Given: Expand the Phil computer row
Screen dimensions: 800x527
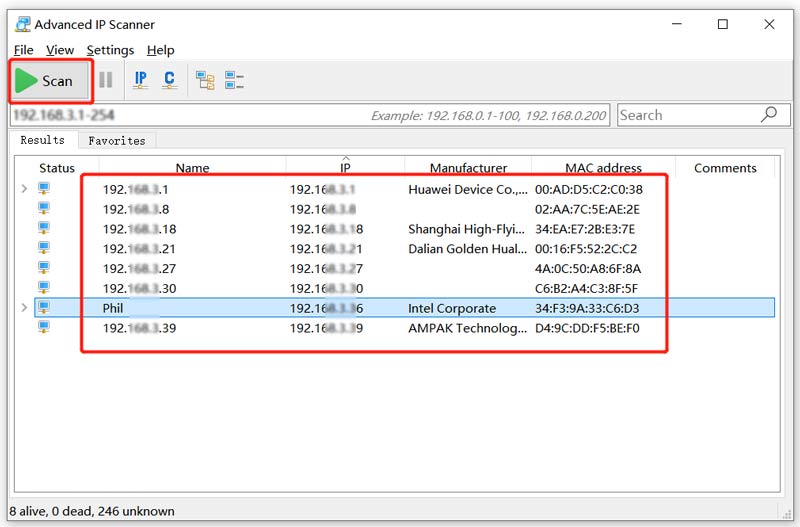Looking at the screenshot, I should 23,308.
